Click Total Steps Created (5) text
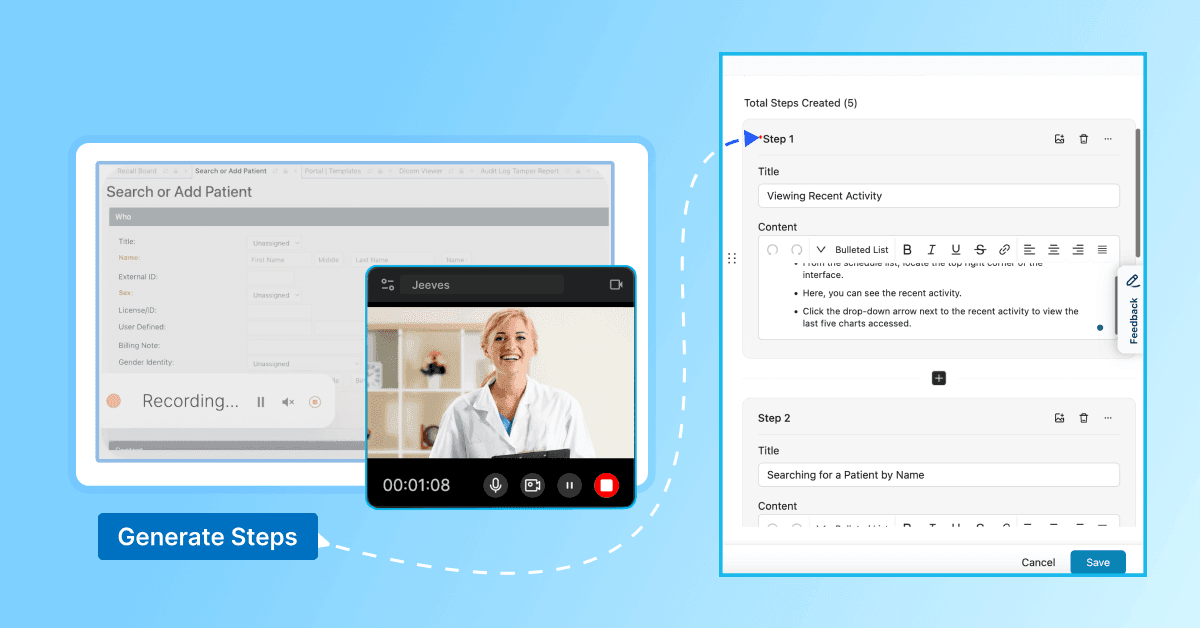The width and height of the screenshot is (1200, 628). tap(800, 103)
